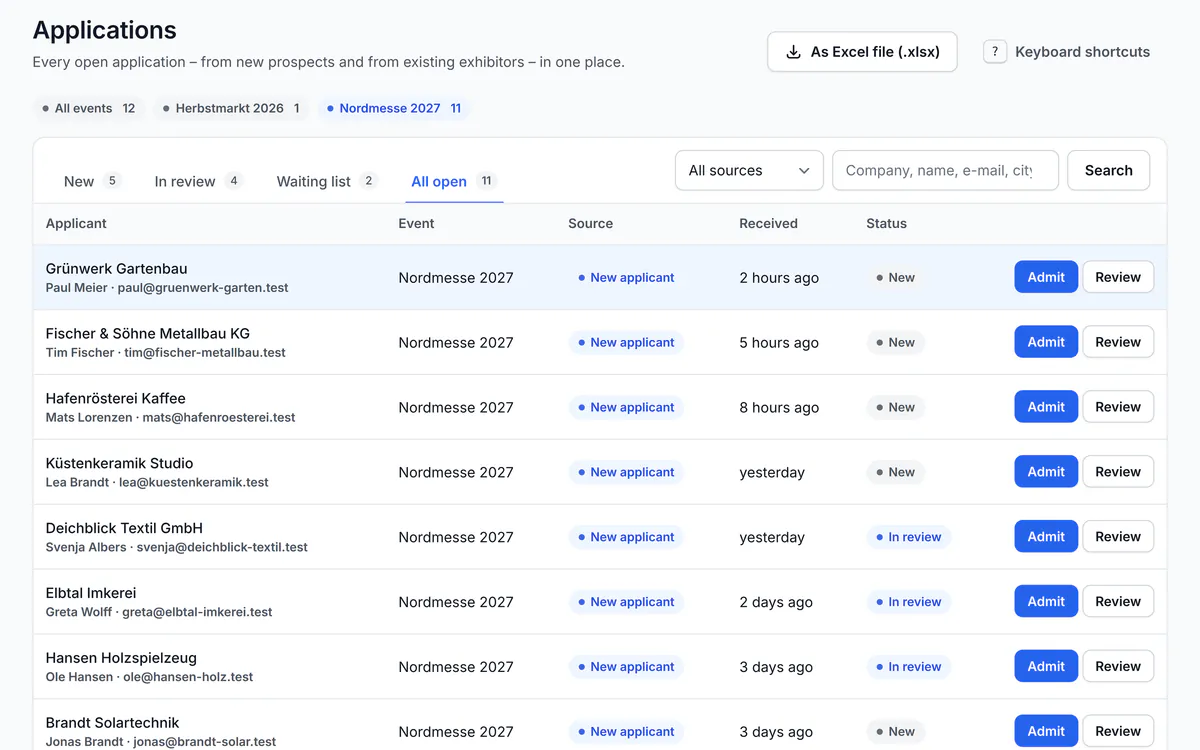The width and height of the screenshot is (1200, 750).
Task: Click '5 hours ago' received time
Action: 779,343
